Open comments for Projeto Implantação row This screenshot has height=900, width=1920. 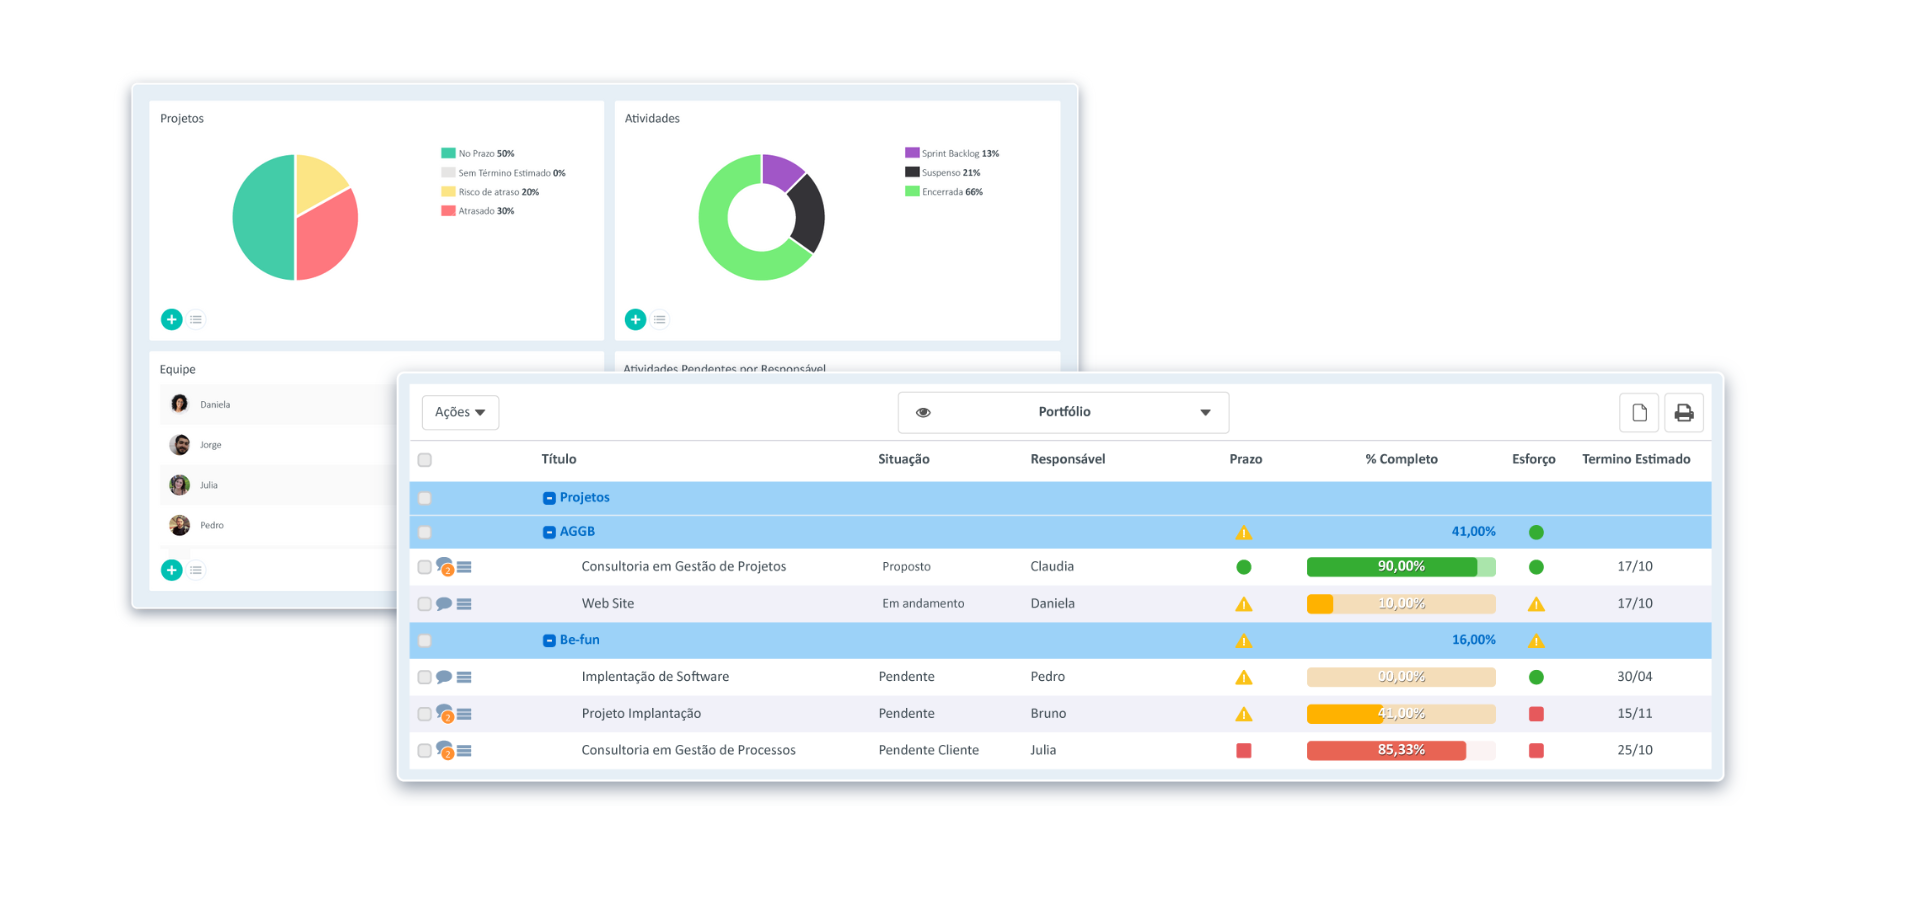pyautogui.click(x=445, y=714)
